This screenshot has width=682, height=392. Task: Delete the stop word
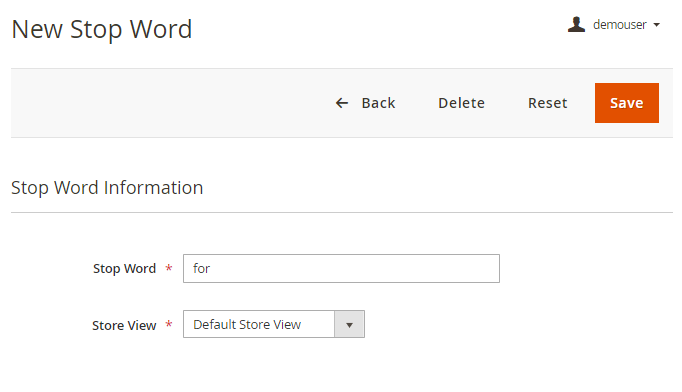[x=461, y=103]
